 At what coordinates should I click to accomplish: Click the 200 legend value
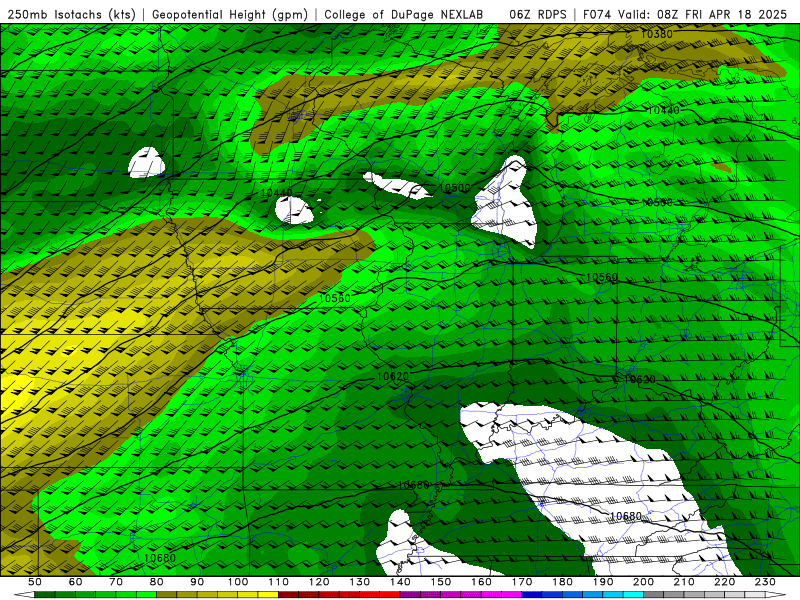pyautogui.click(x=643, y=582)
